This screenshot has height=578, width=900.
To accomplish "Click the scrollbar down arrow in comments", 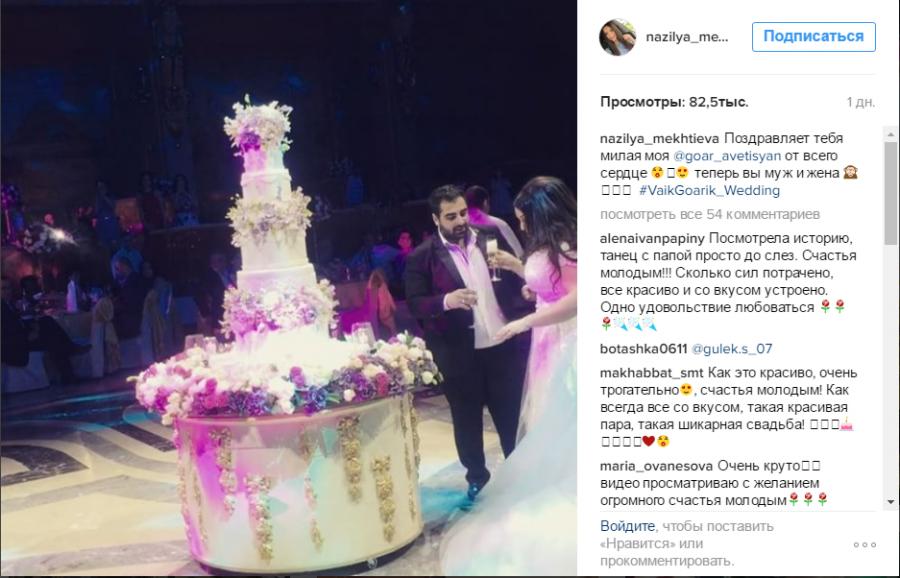I will pos(890,502).
